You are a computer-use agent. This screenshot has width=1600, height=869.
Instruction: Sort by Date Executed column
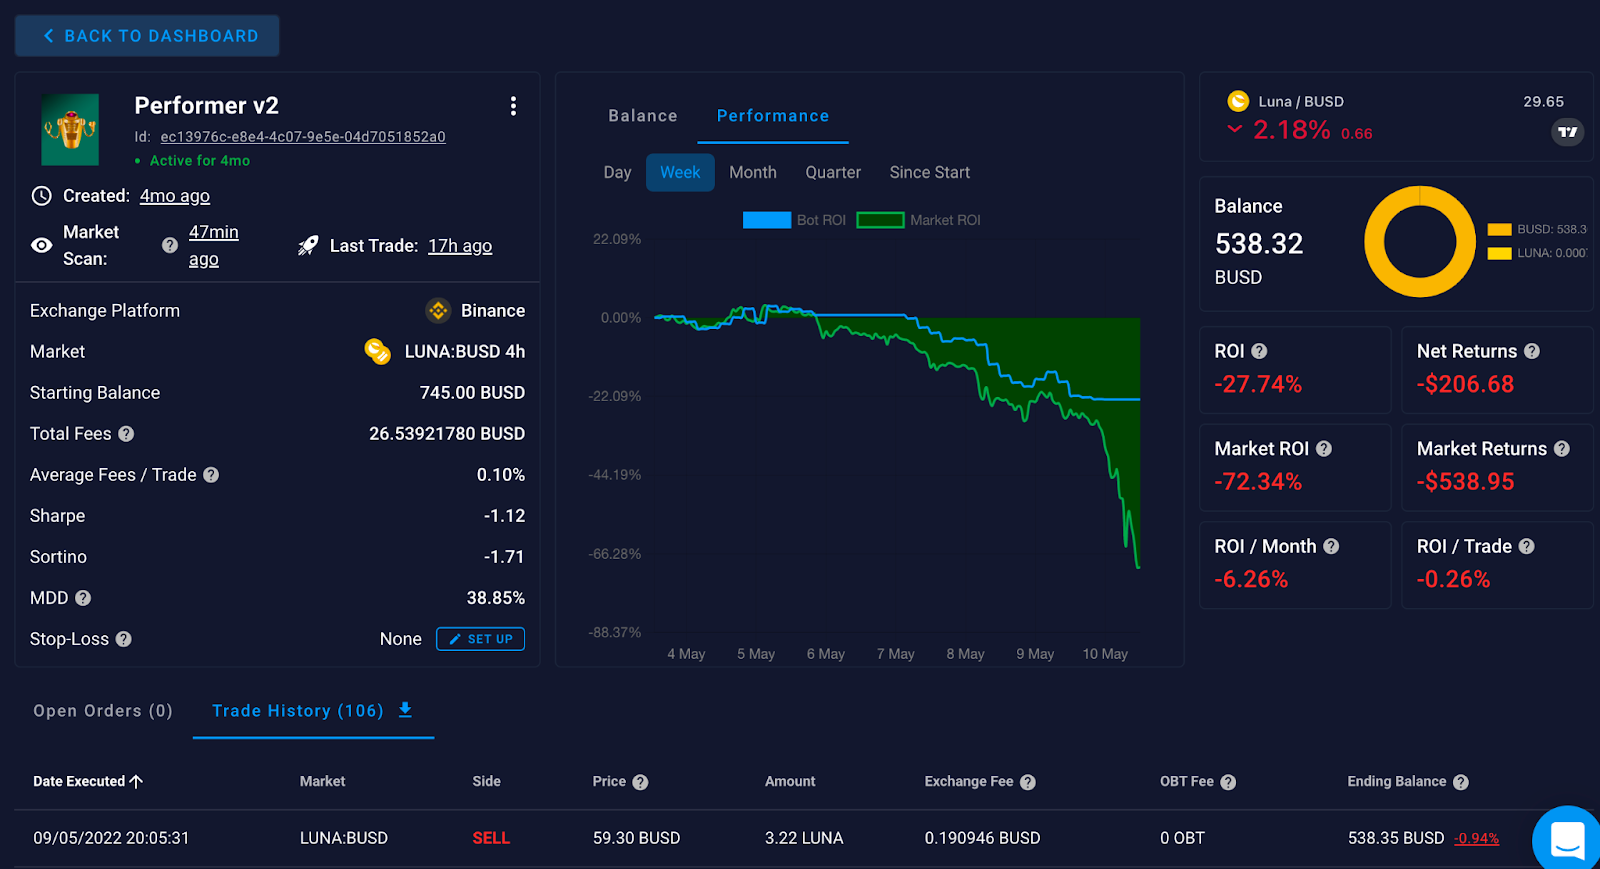[x=88, y=781]
